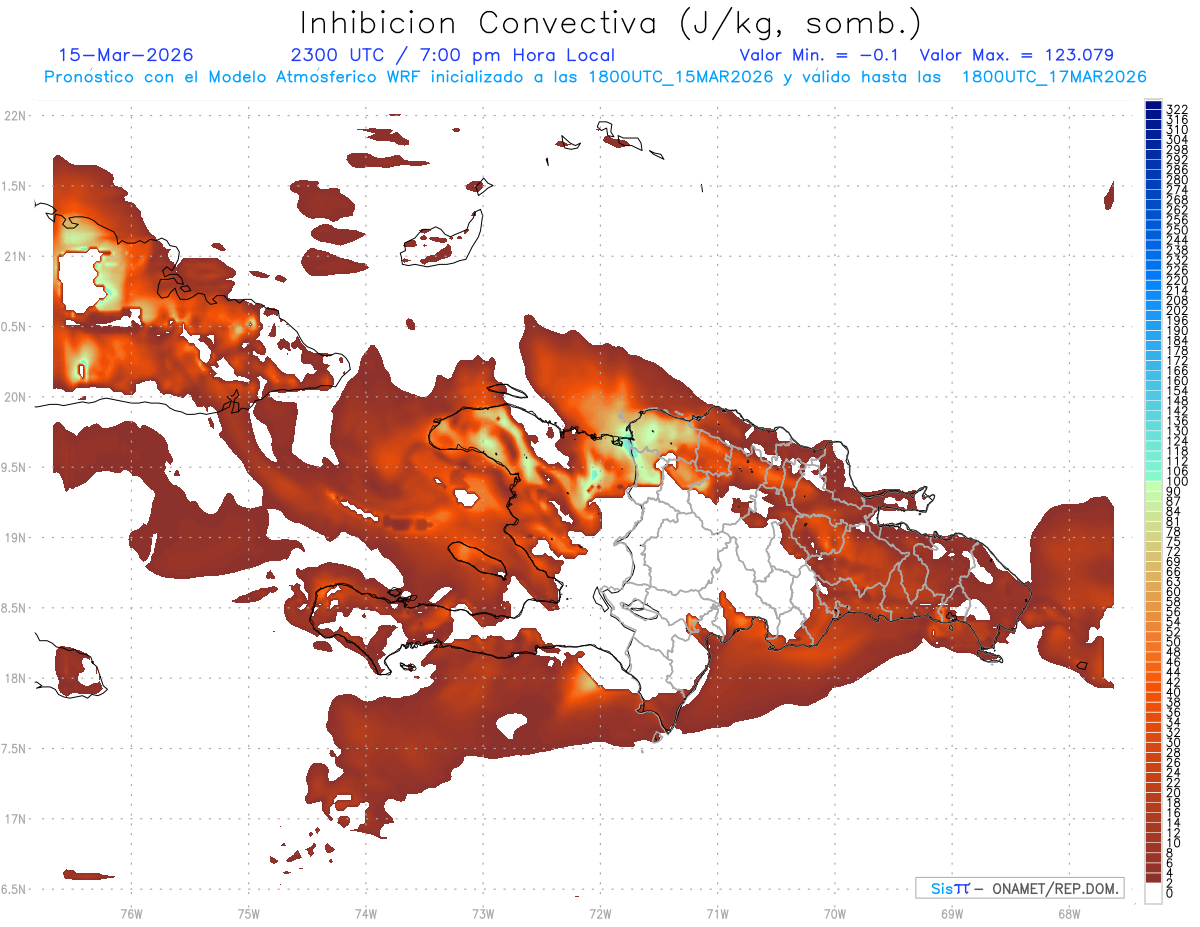Image resolution: width=1200 pixels, height=927 pixels.
Task: Click the latitude label '8.5N'
Action: (15, 608)
